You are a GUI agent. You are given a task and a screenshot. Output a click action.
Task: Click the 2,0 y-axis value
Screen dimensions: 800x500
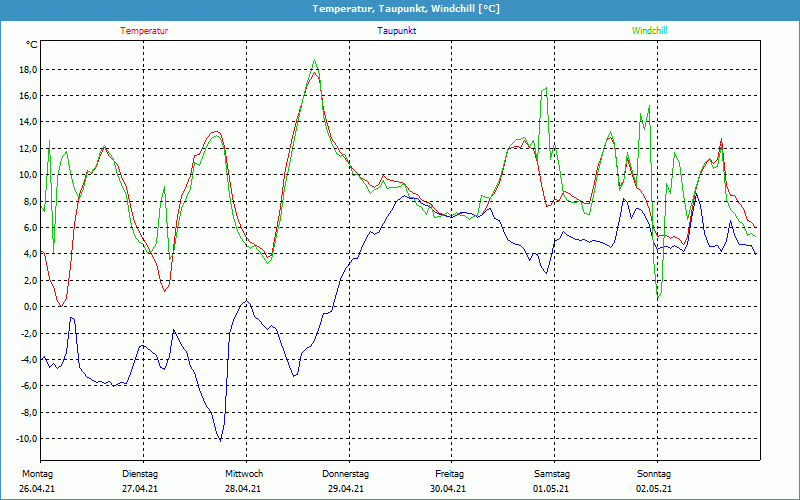pyautogui.click(x=30, y=280)
